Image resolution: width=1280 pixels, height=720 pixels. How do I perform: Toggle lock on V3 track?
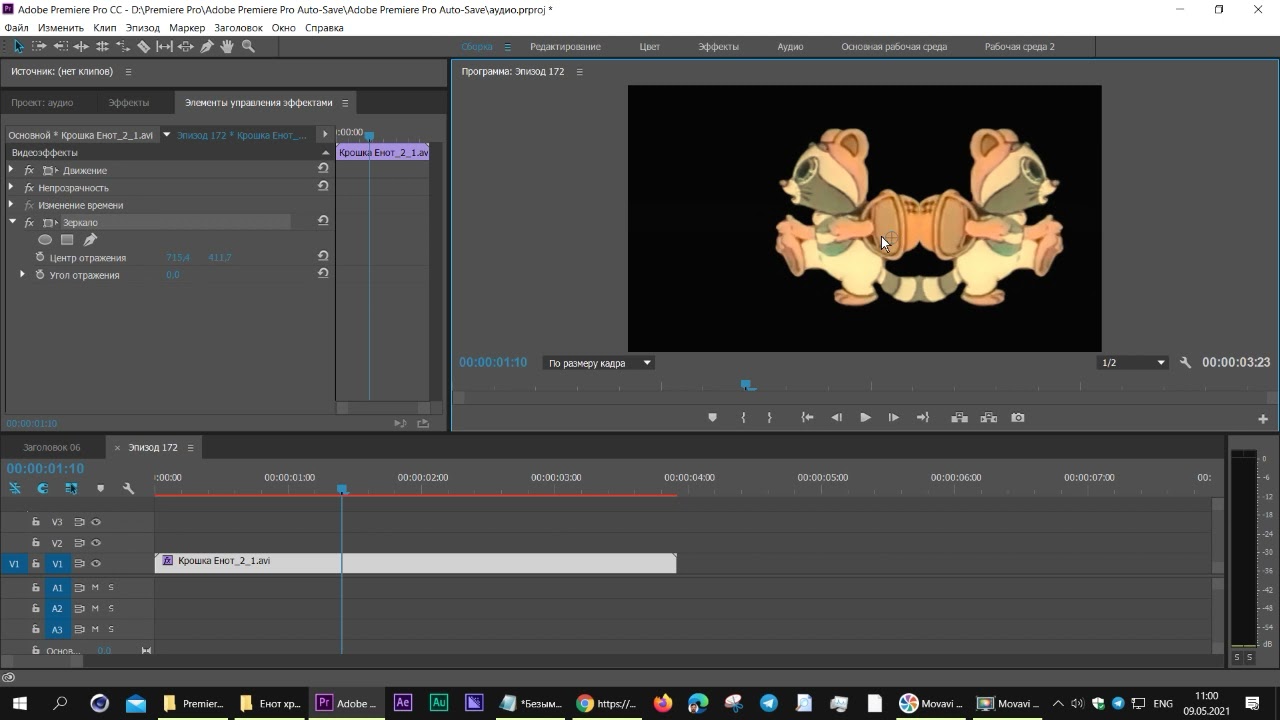(36, 522)
